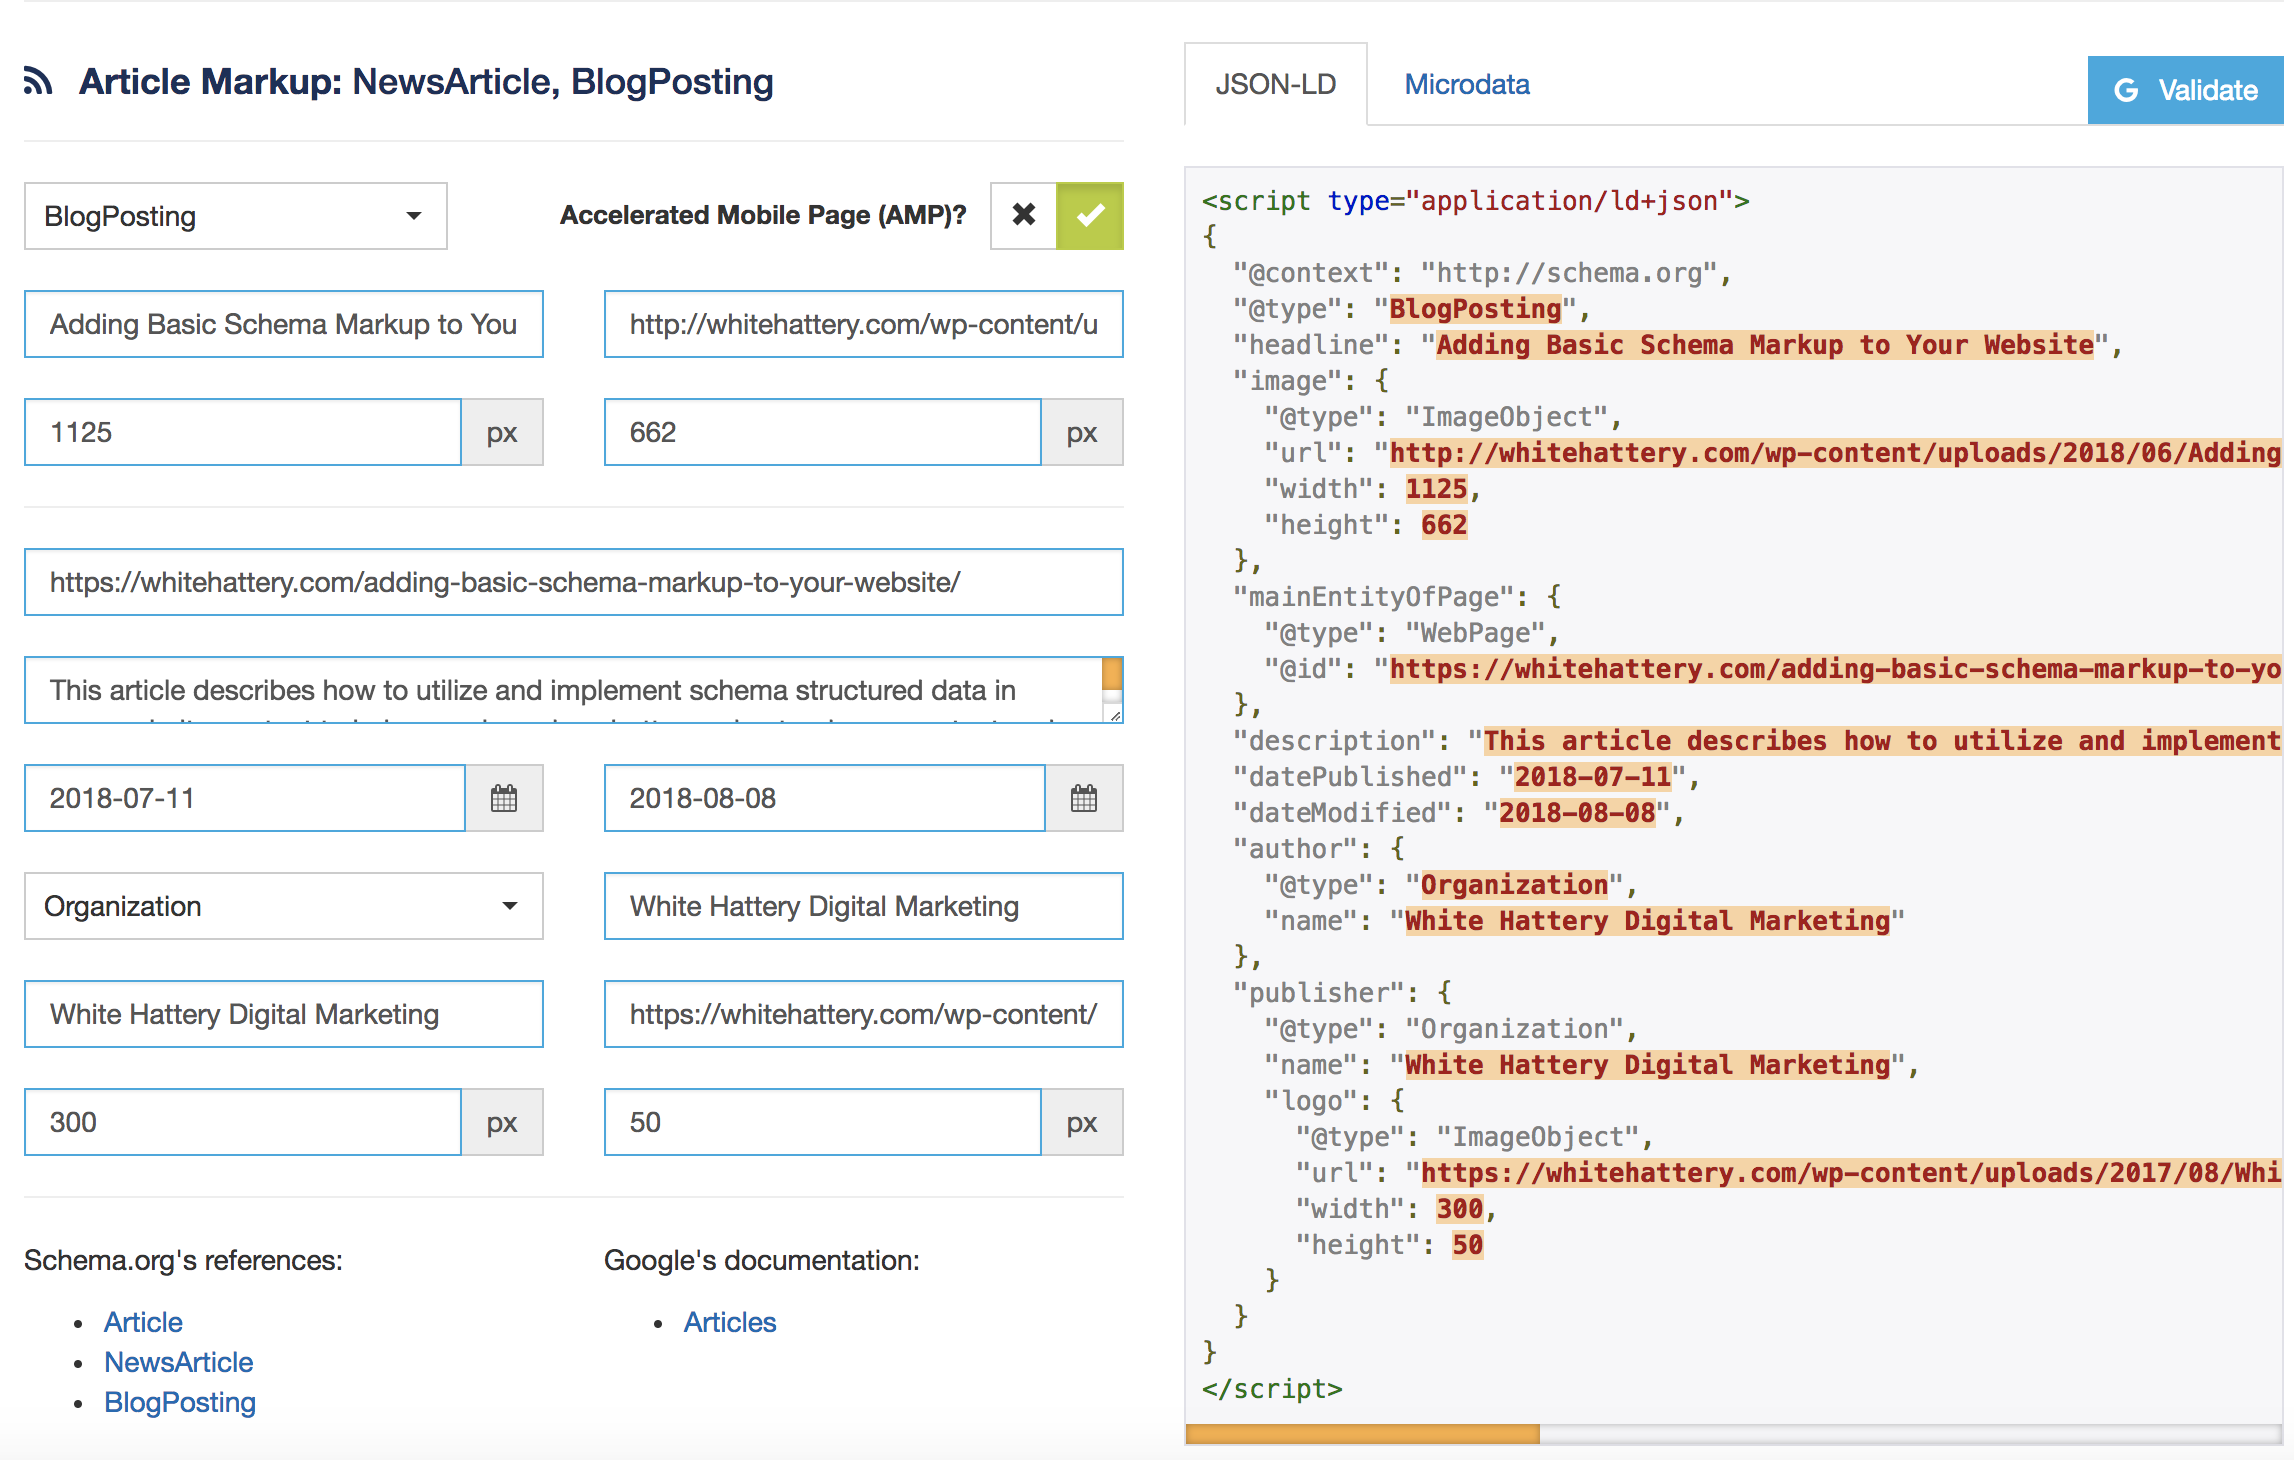Focus the publisher name field
The width and height of the screenshot is (2294, 1460).
pyautogui.click(x=284, y=1014)
